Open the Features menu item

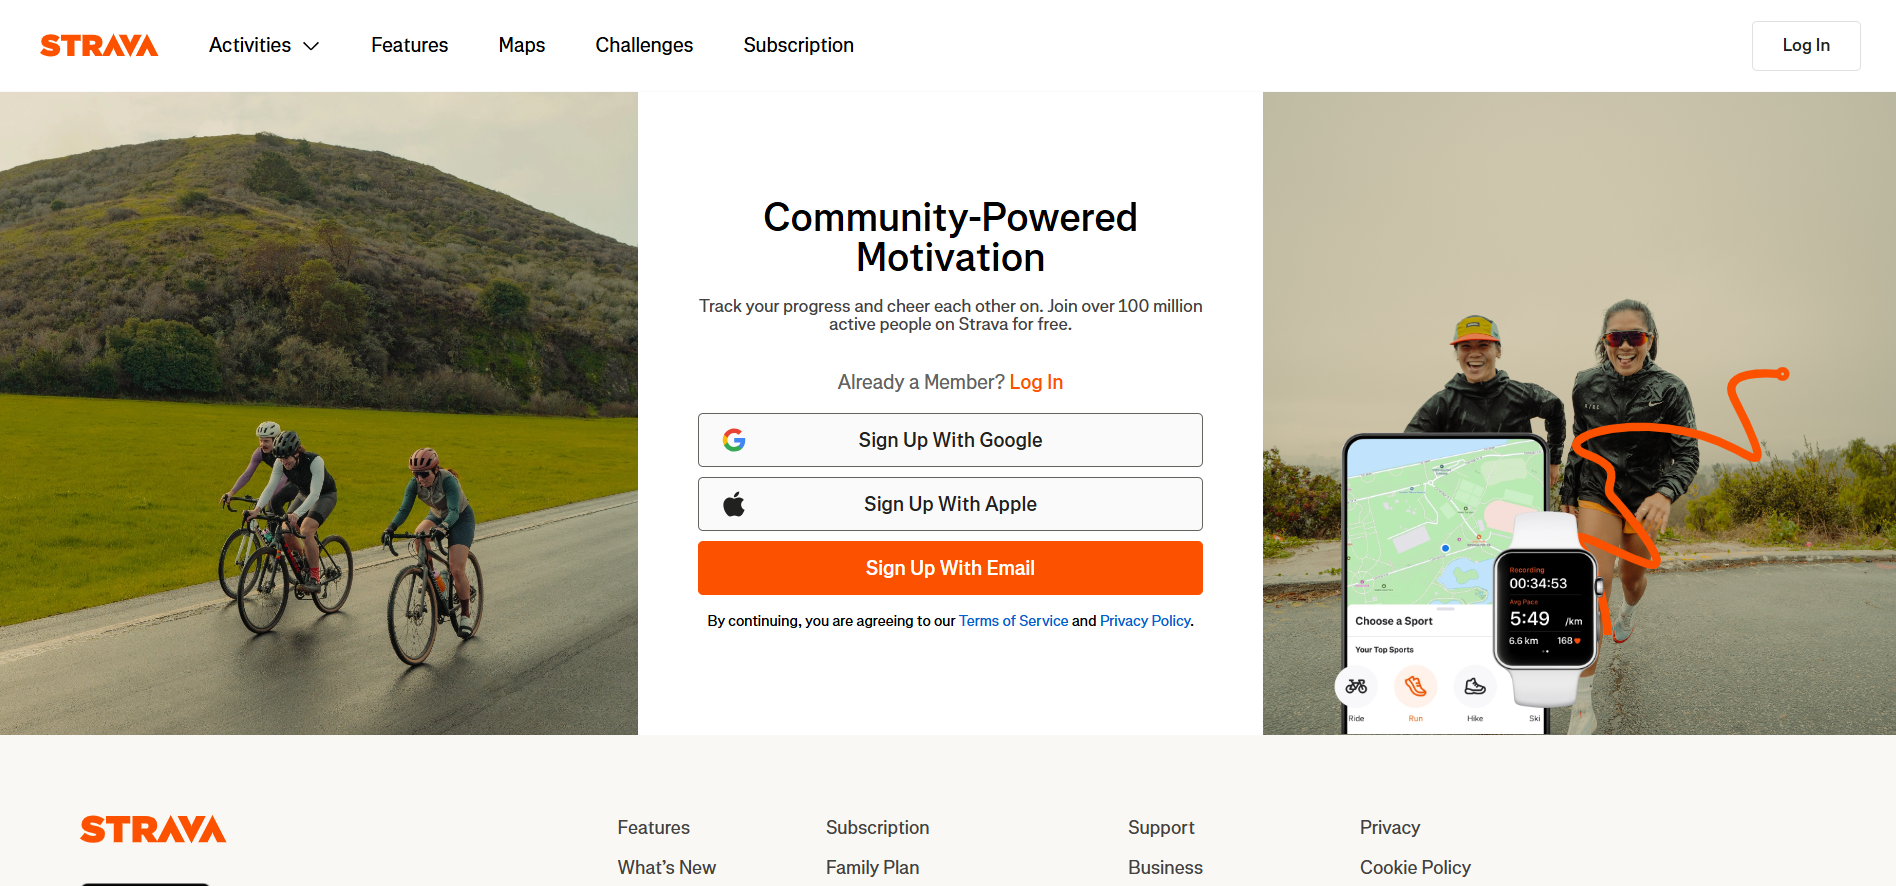click(409, 45)
